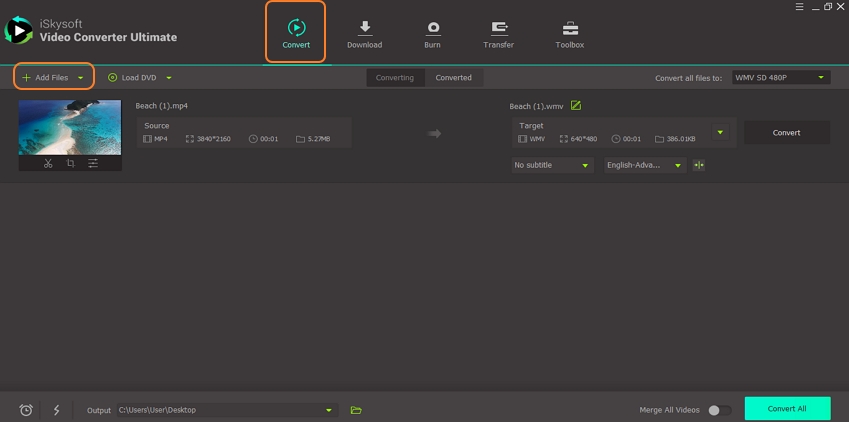Toggle the Merge All Videos switch
Screen dimensions: 849x422
click(x=718, y=410)
